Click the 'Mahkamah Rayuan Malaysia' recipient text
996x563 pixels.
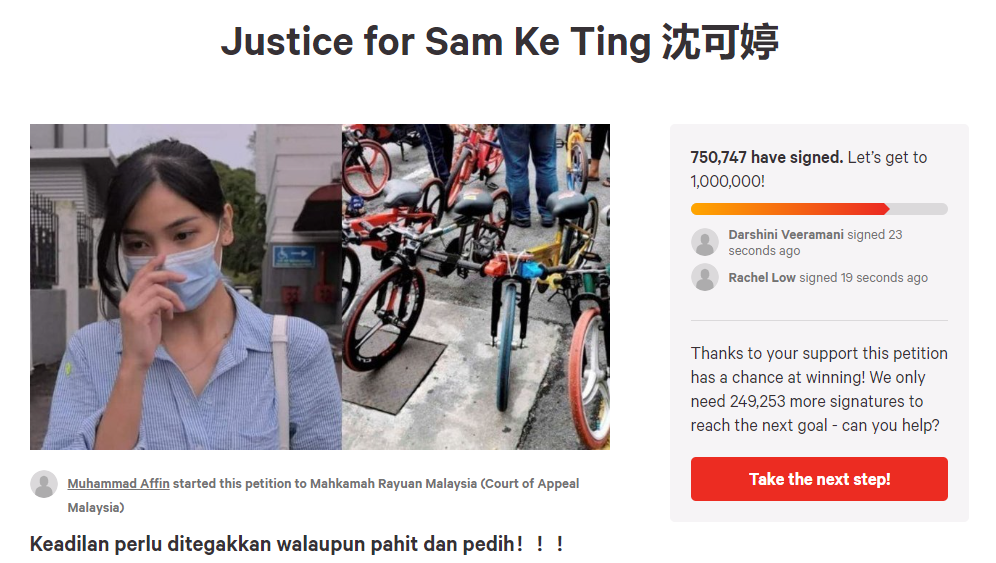393,484
